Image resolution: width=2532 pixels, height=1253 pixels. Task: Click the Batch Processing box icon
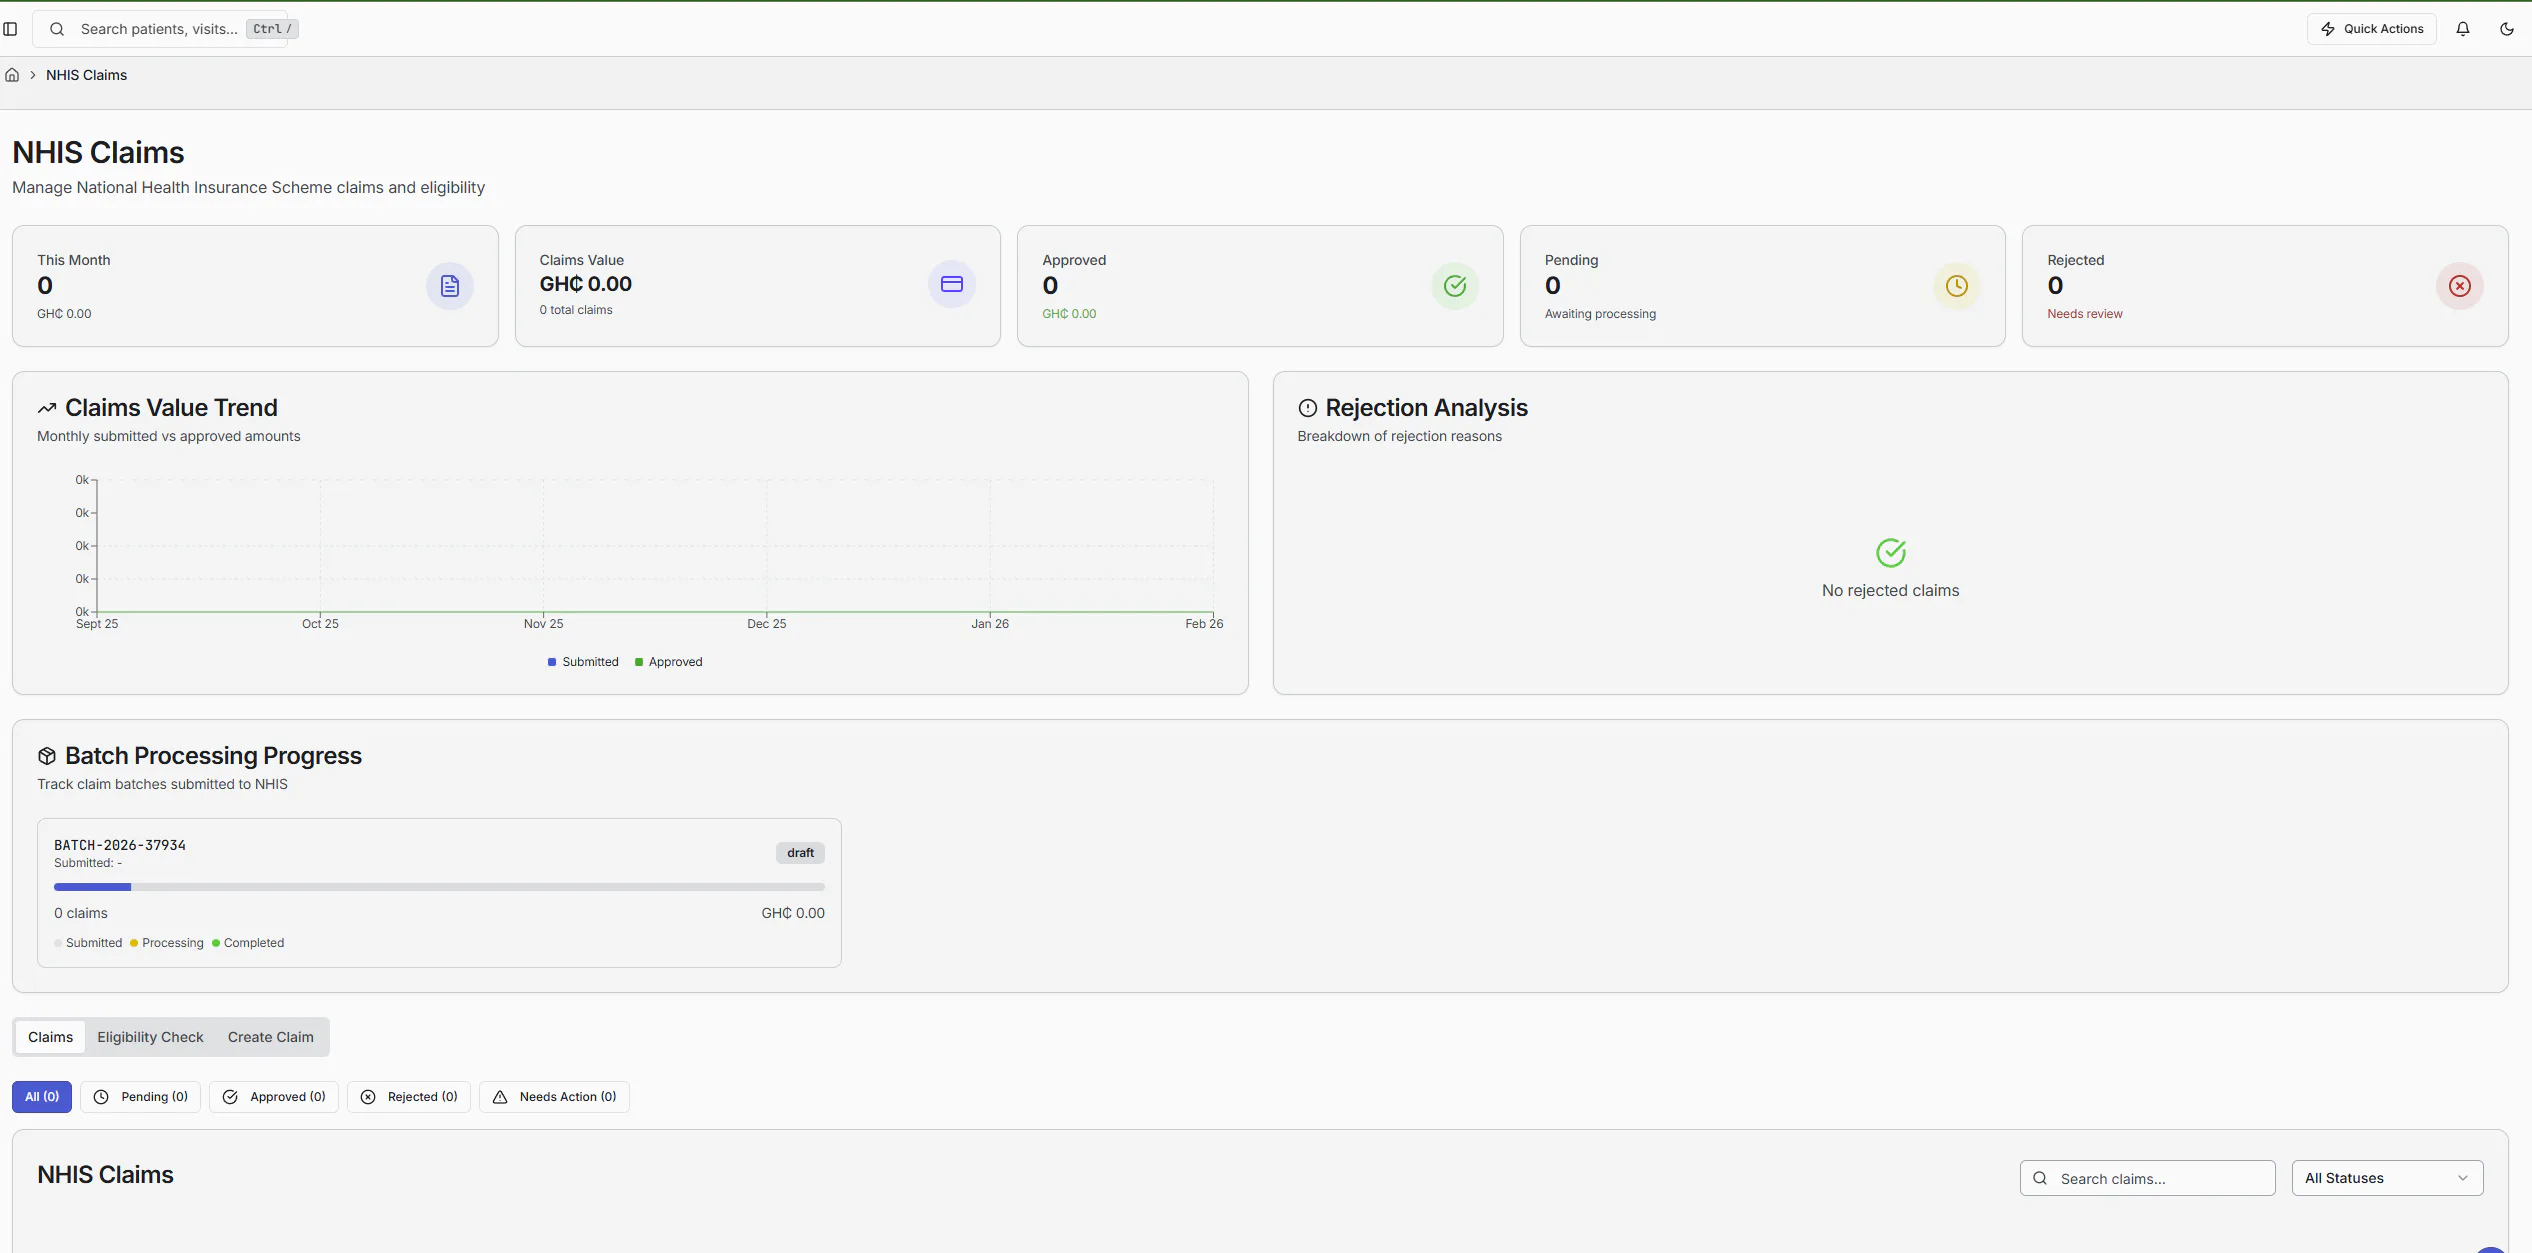(47, 756)
